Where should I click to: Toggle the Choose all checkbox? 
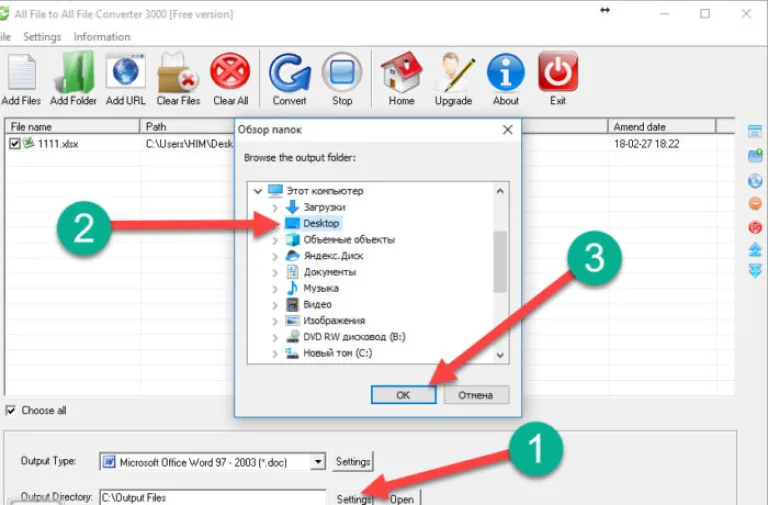[x=11, y=410]
